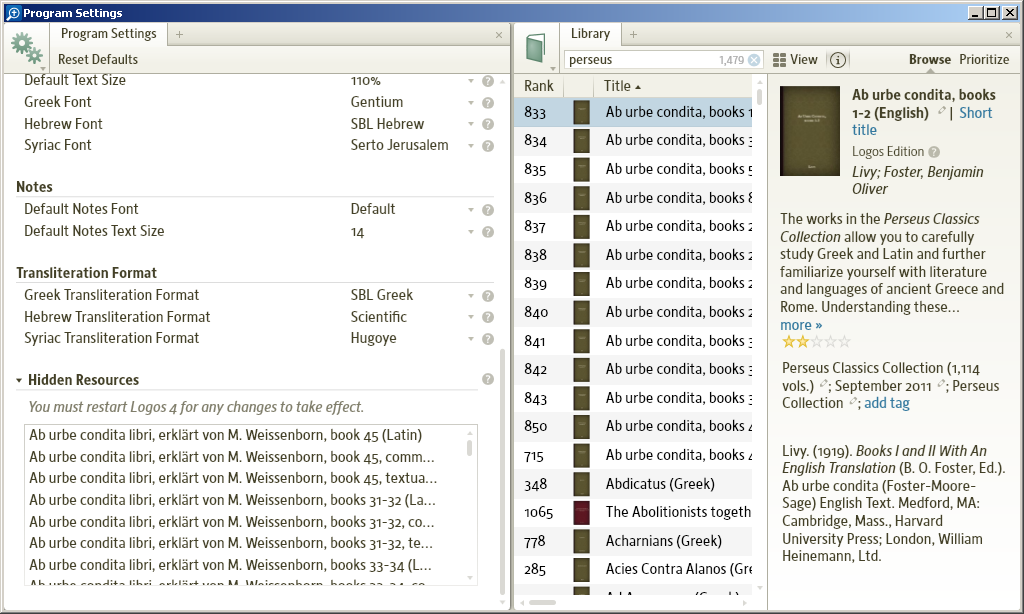Select Acharnians (Greek) in library list
1024x614 pixels.
[633, 541]
